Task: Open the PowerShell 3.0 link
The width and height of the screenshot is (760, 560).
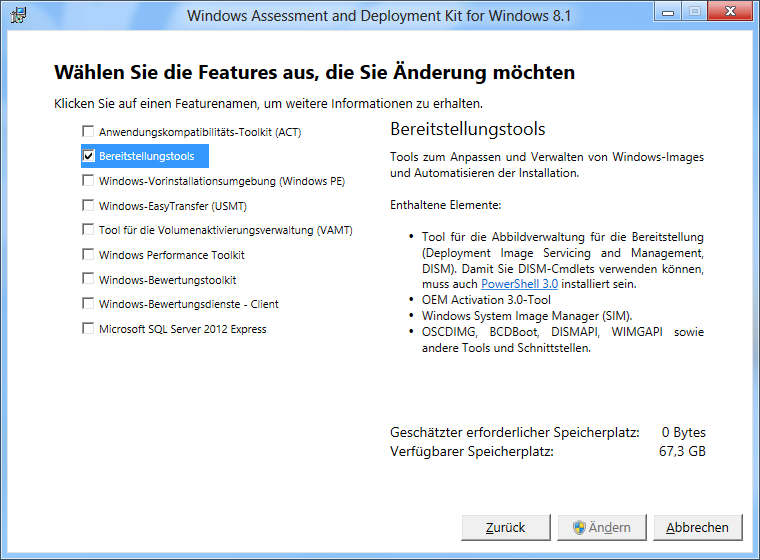Action: (x=519, y=284)
